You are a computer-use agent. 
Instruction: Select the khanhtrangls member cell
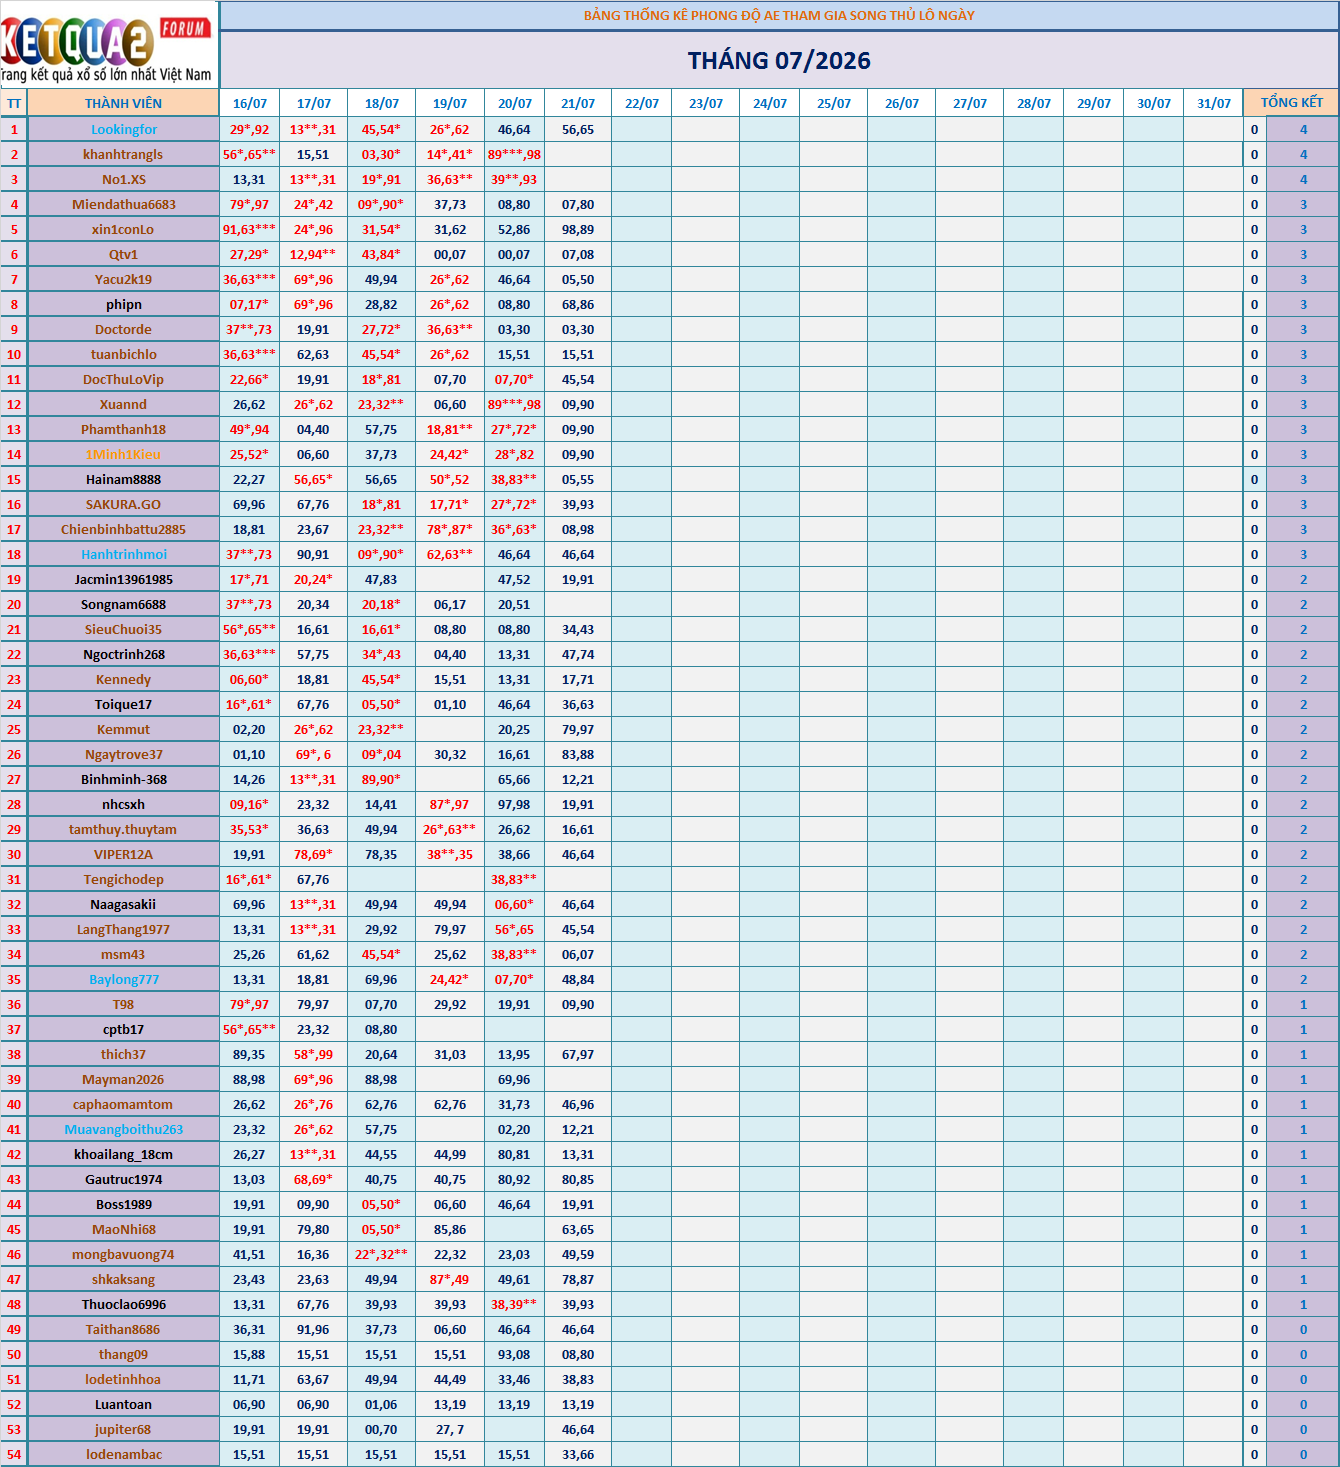pyautogui.click(x=123, y=154)
